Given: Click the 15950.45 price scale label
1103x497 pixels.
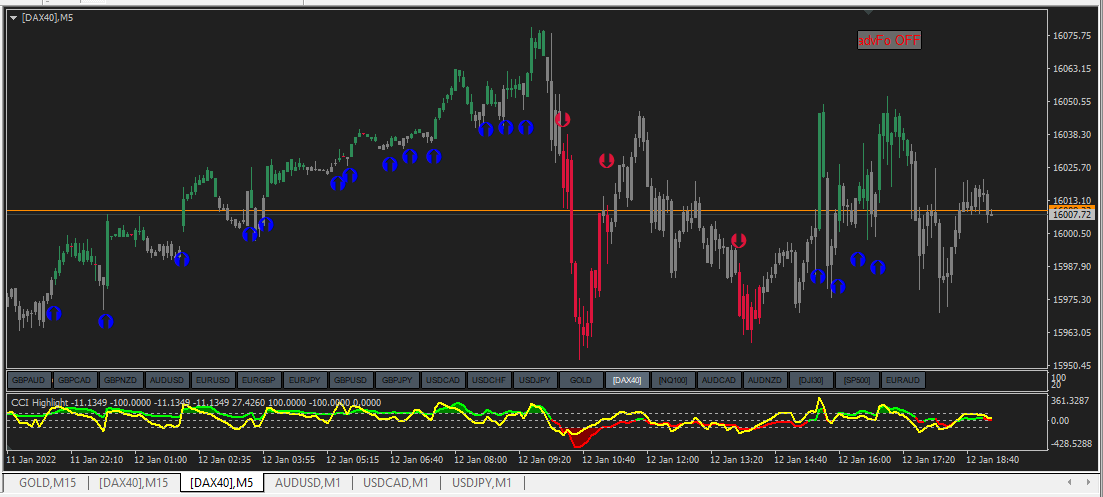Looking at the screenshot, I should click(x=1072, y=366).
